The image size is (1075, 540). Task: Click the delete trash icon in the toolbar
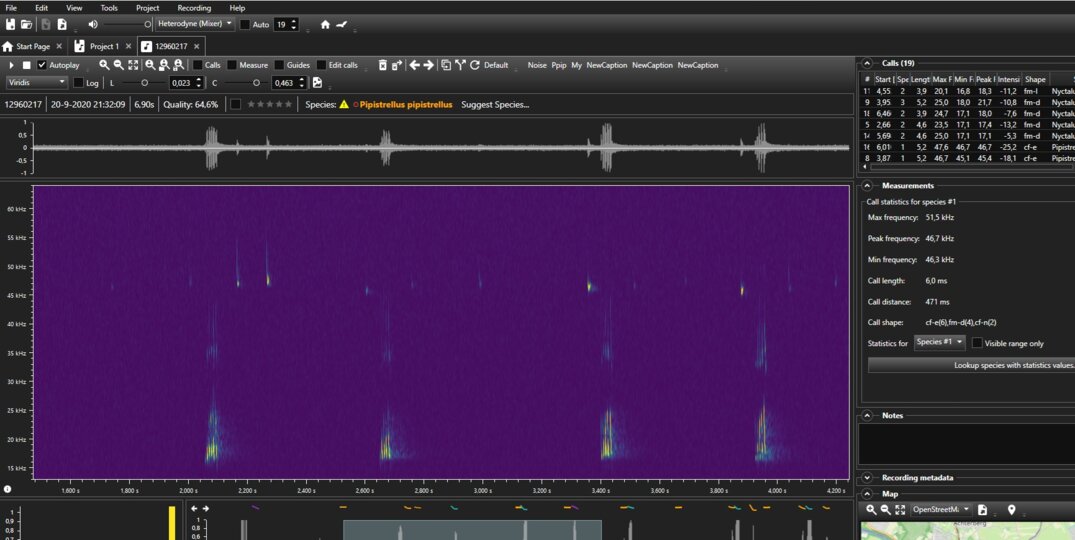pyautogui.click(x=381, y=65)
